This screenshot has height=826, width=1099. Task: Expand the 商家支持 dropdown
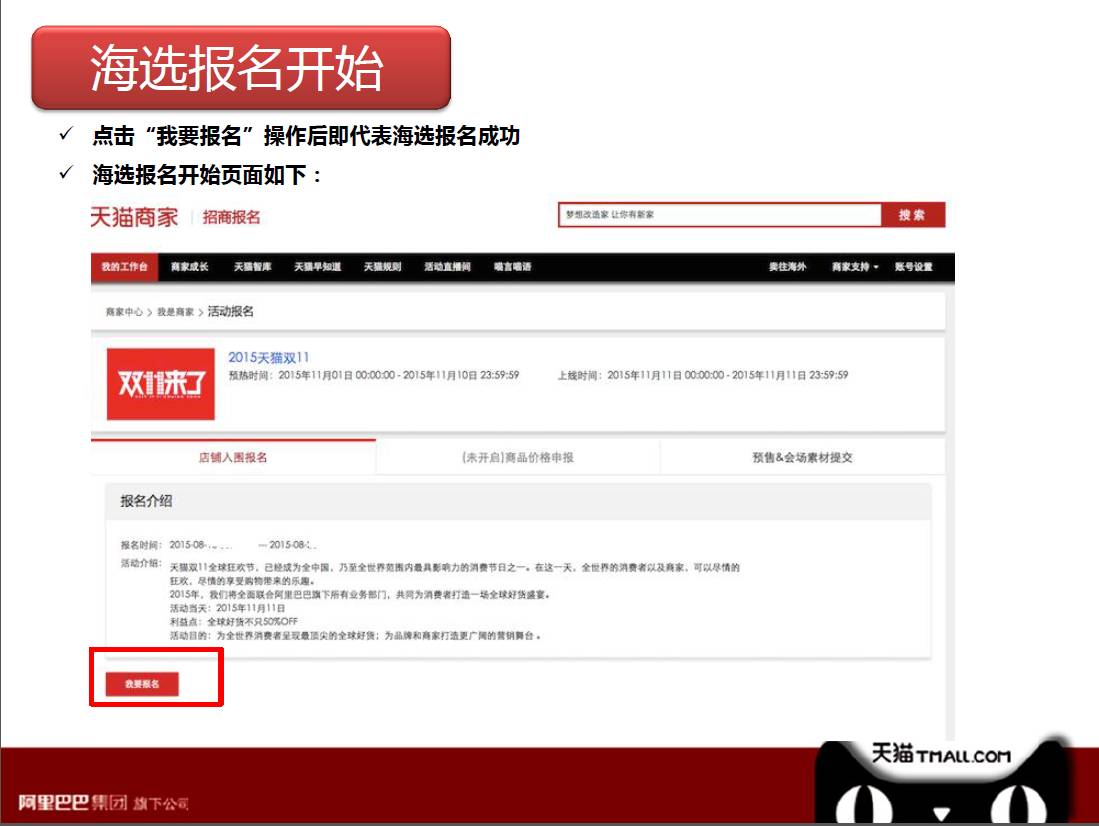pos(854,267)
